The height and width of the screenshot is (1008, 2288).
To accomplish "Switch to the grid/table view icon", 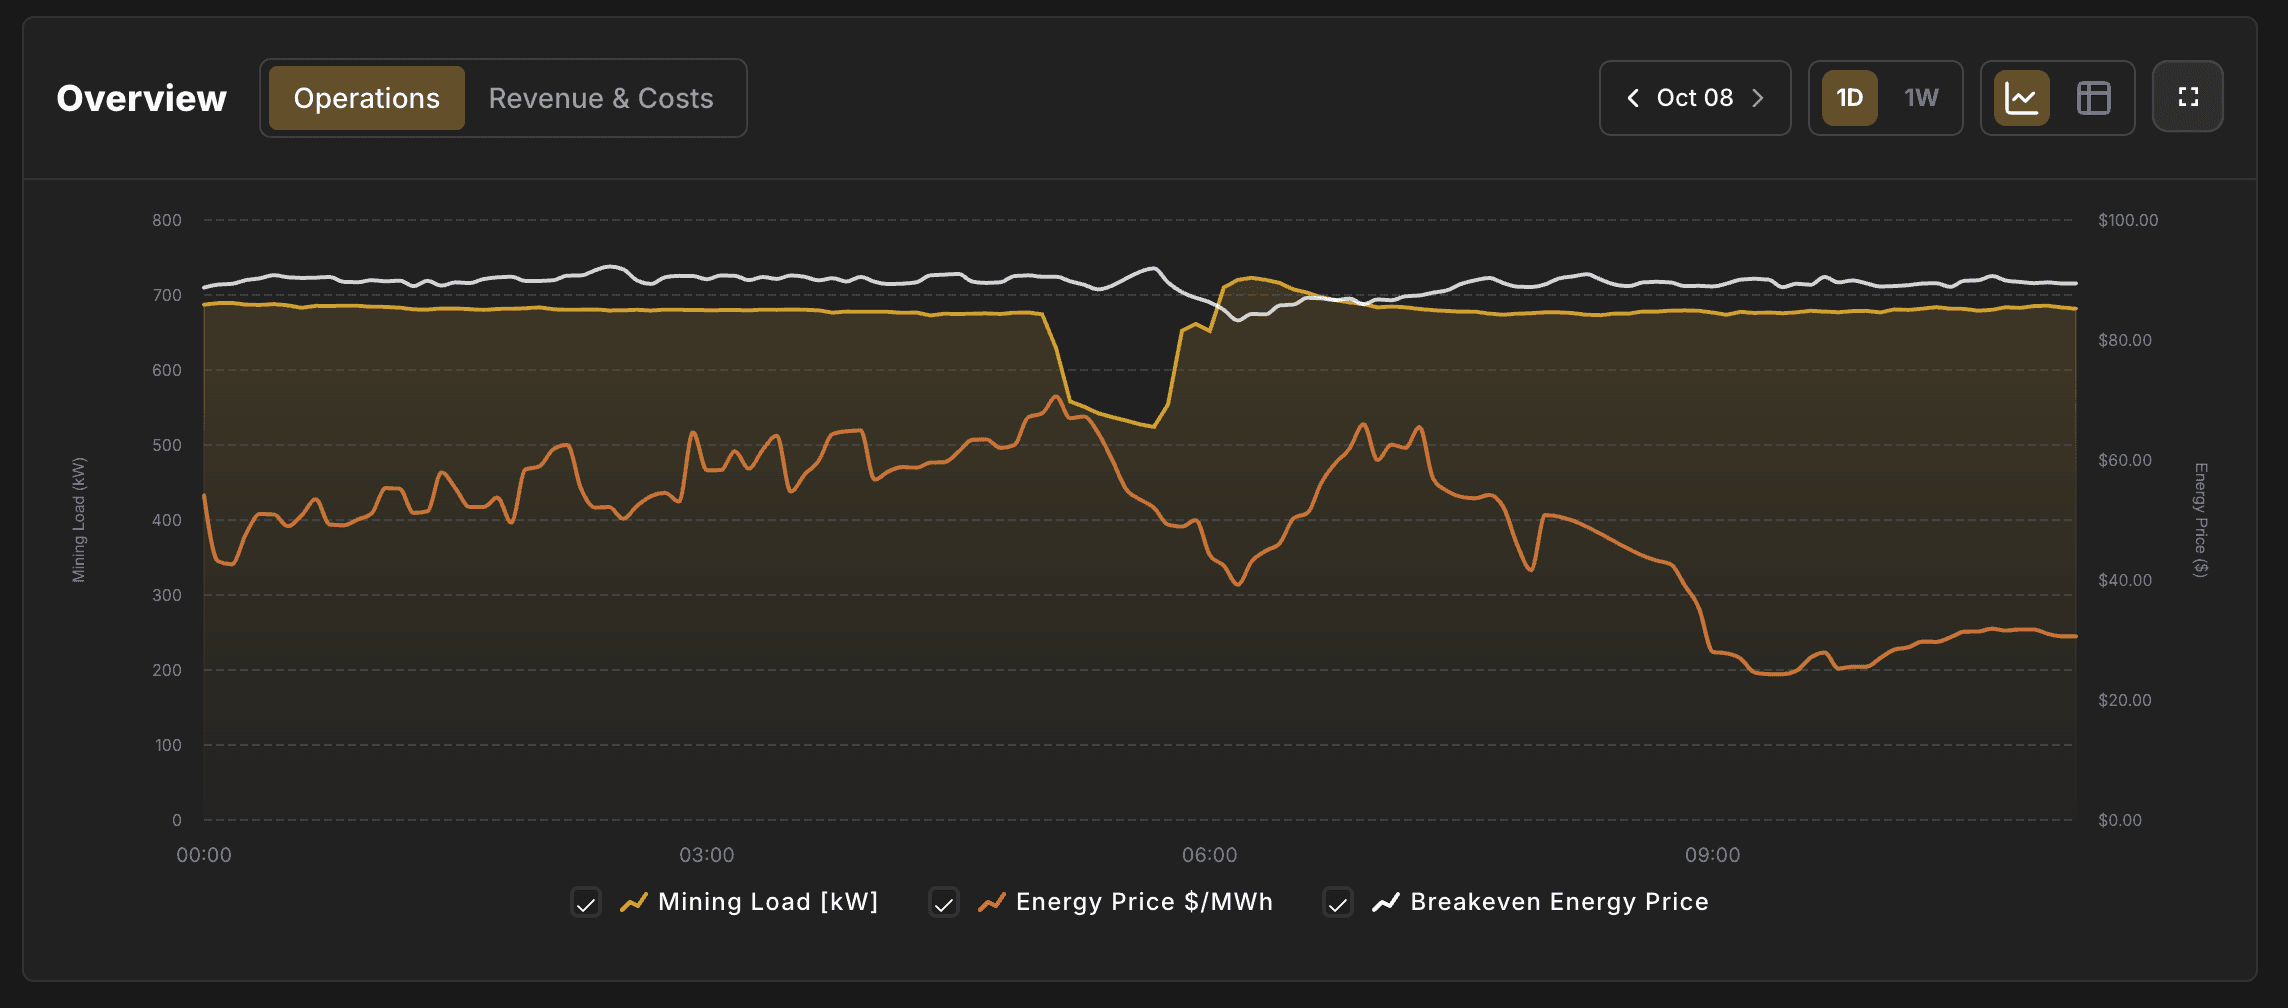I will click(x=2094, y=97).
